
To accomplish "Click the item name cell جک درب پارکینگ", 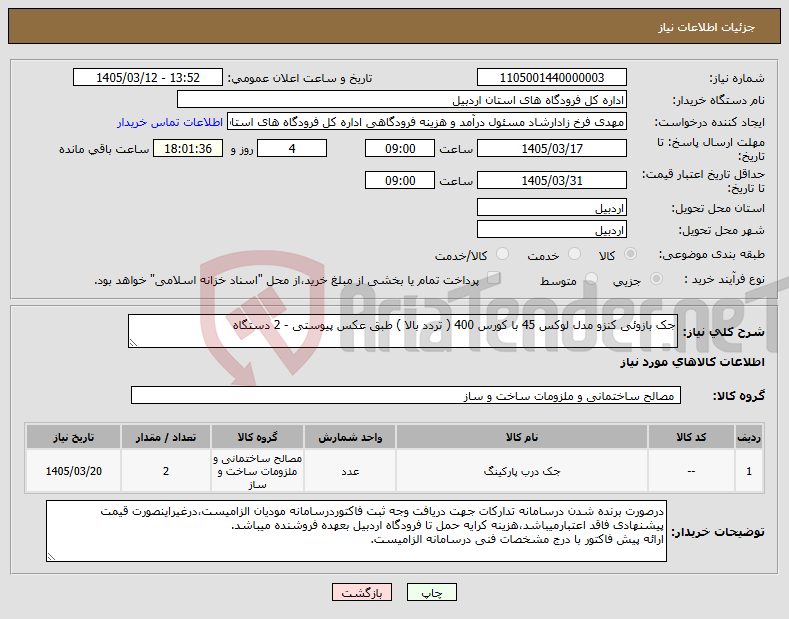I will tap(521, 471).
